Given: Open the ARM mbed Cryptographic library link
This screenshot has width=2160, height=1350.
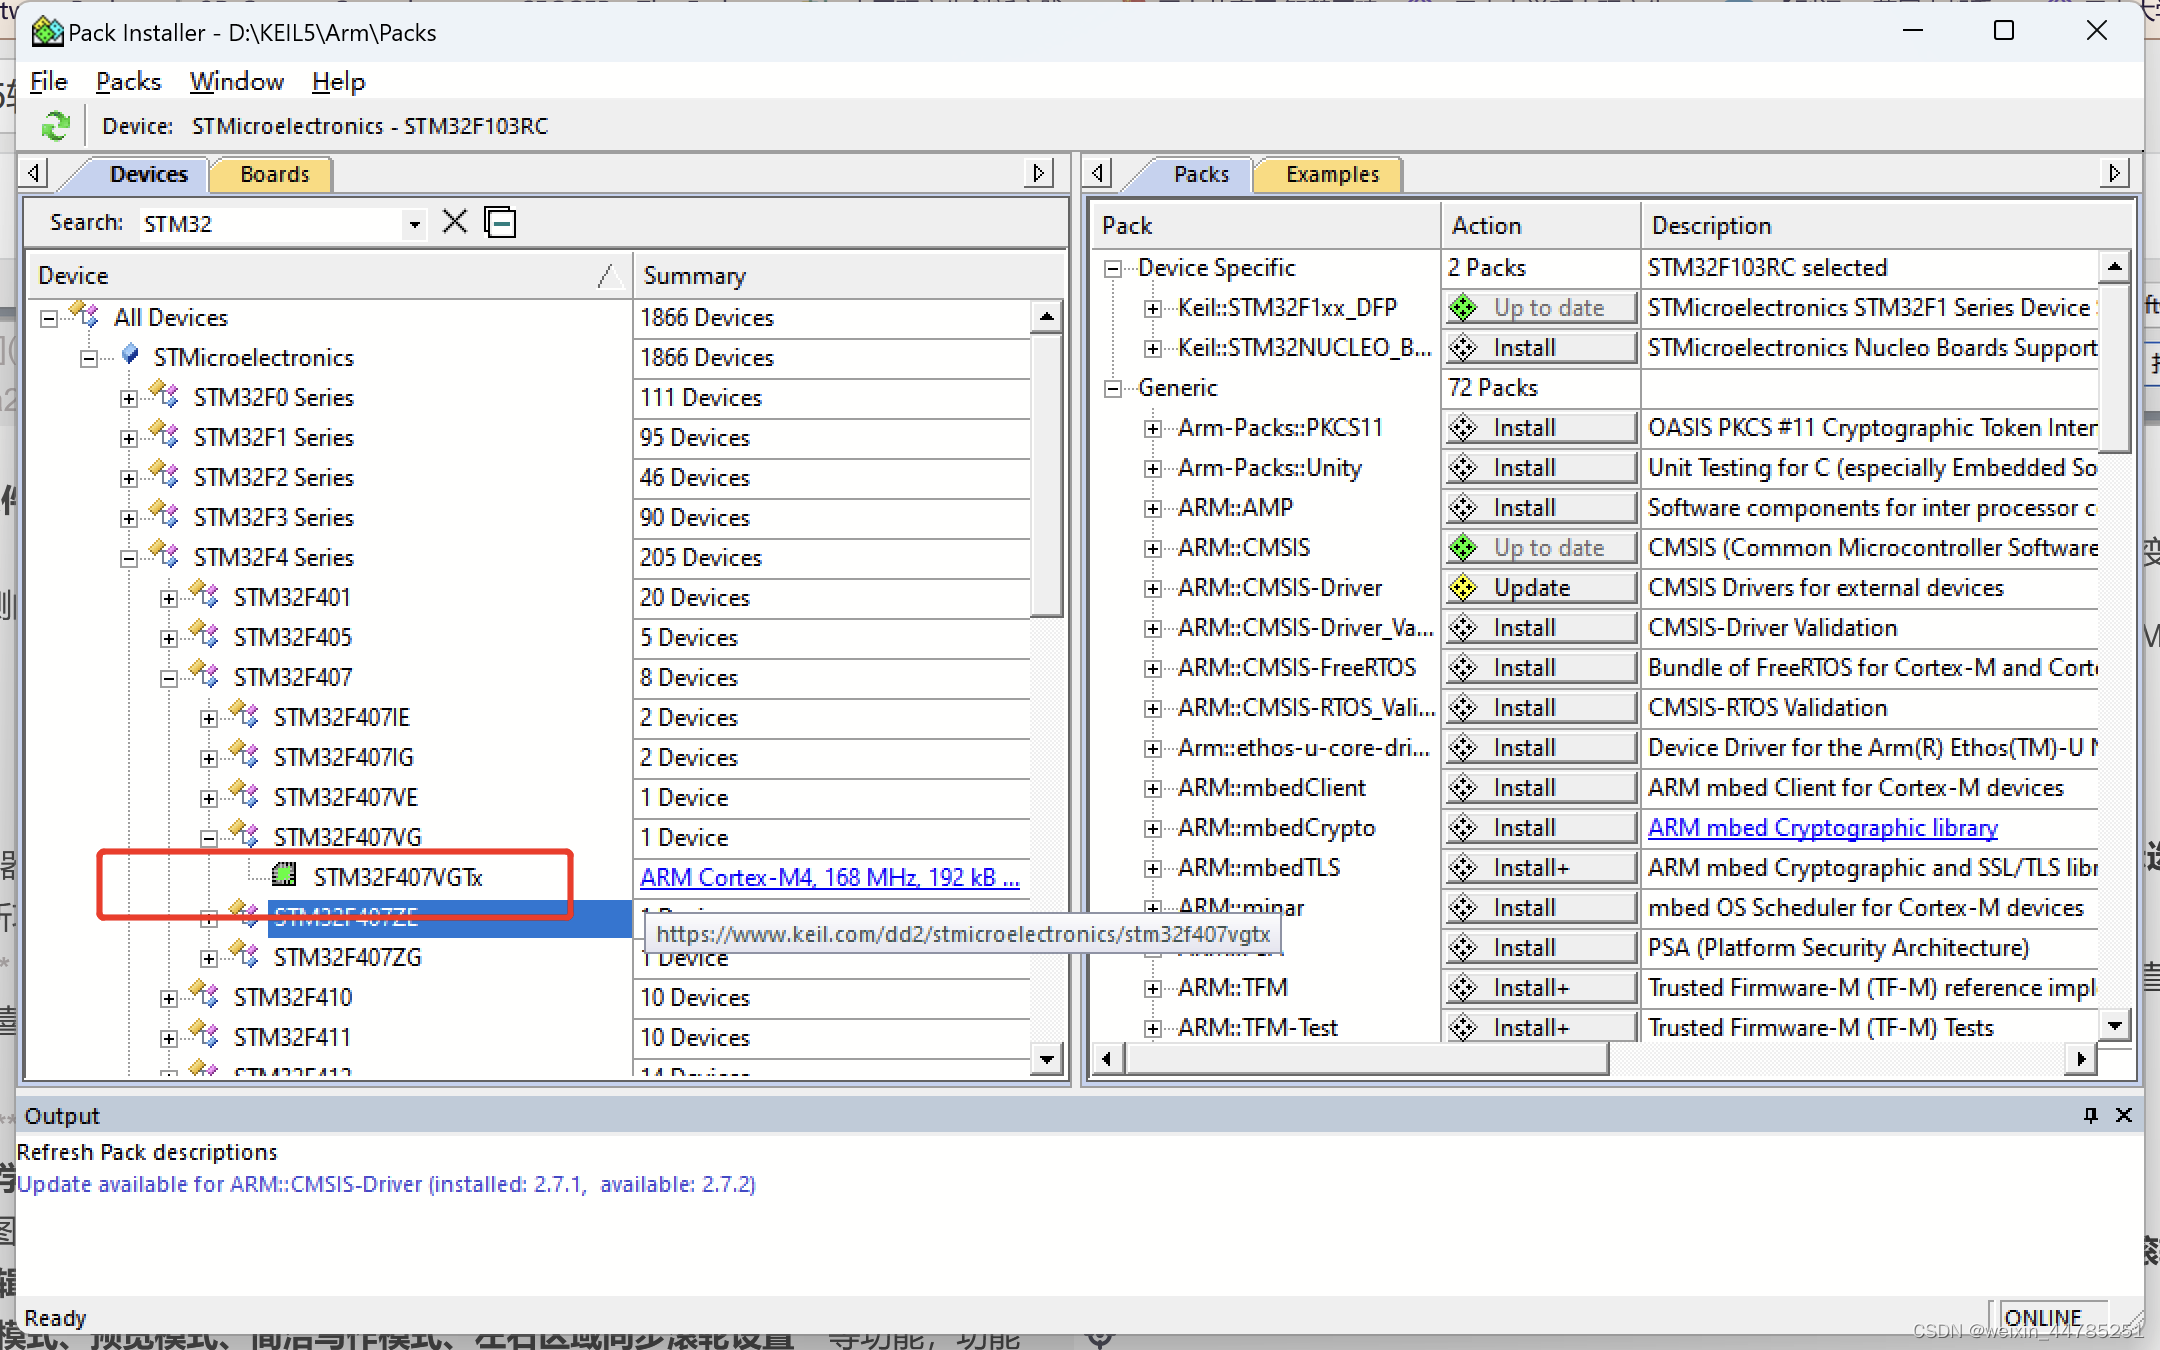Looking at the screenshot, I should [x=1822, y=828].
